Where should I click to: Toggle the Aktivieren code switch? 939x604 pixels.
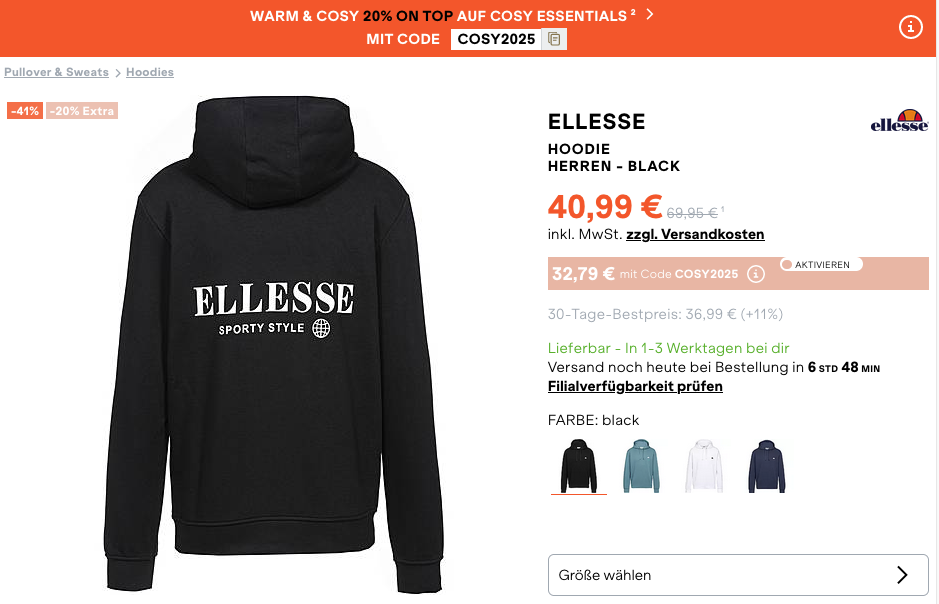pyautogui.click(x=820, y=265)
